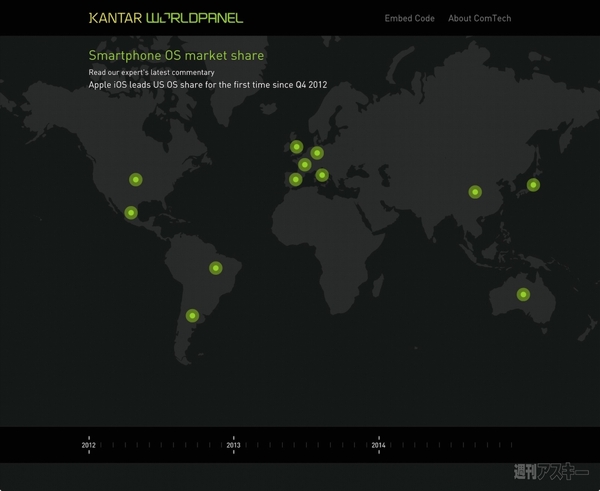Select the Mexico map marker

[x=131, y=212]
